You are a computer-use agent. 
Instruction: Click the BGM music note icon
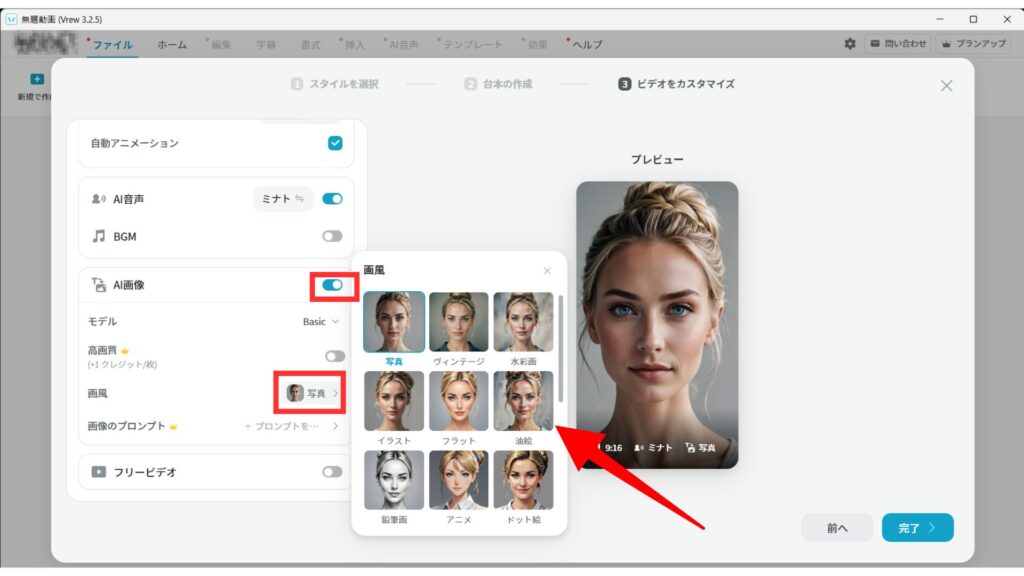point(98,237)
